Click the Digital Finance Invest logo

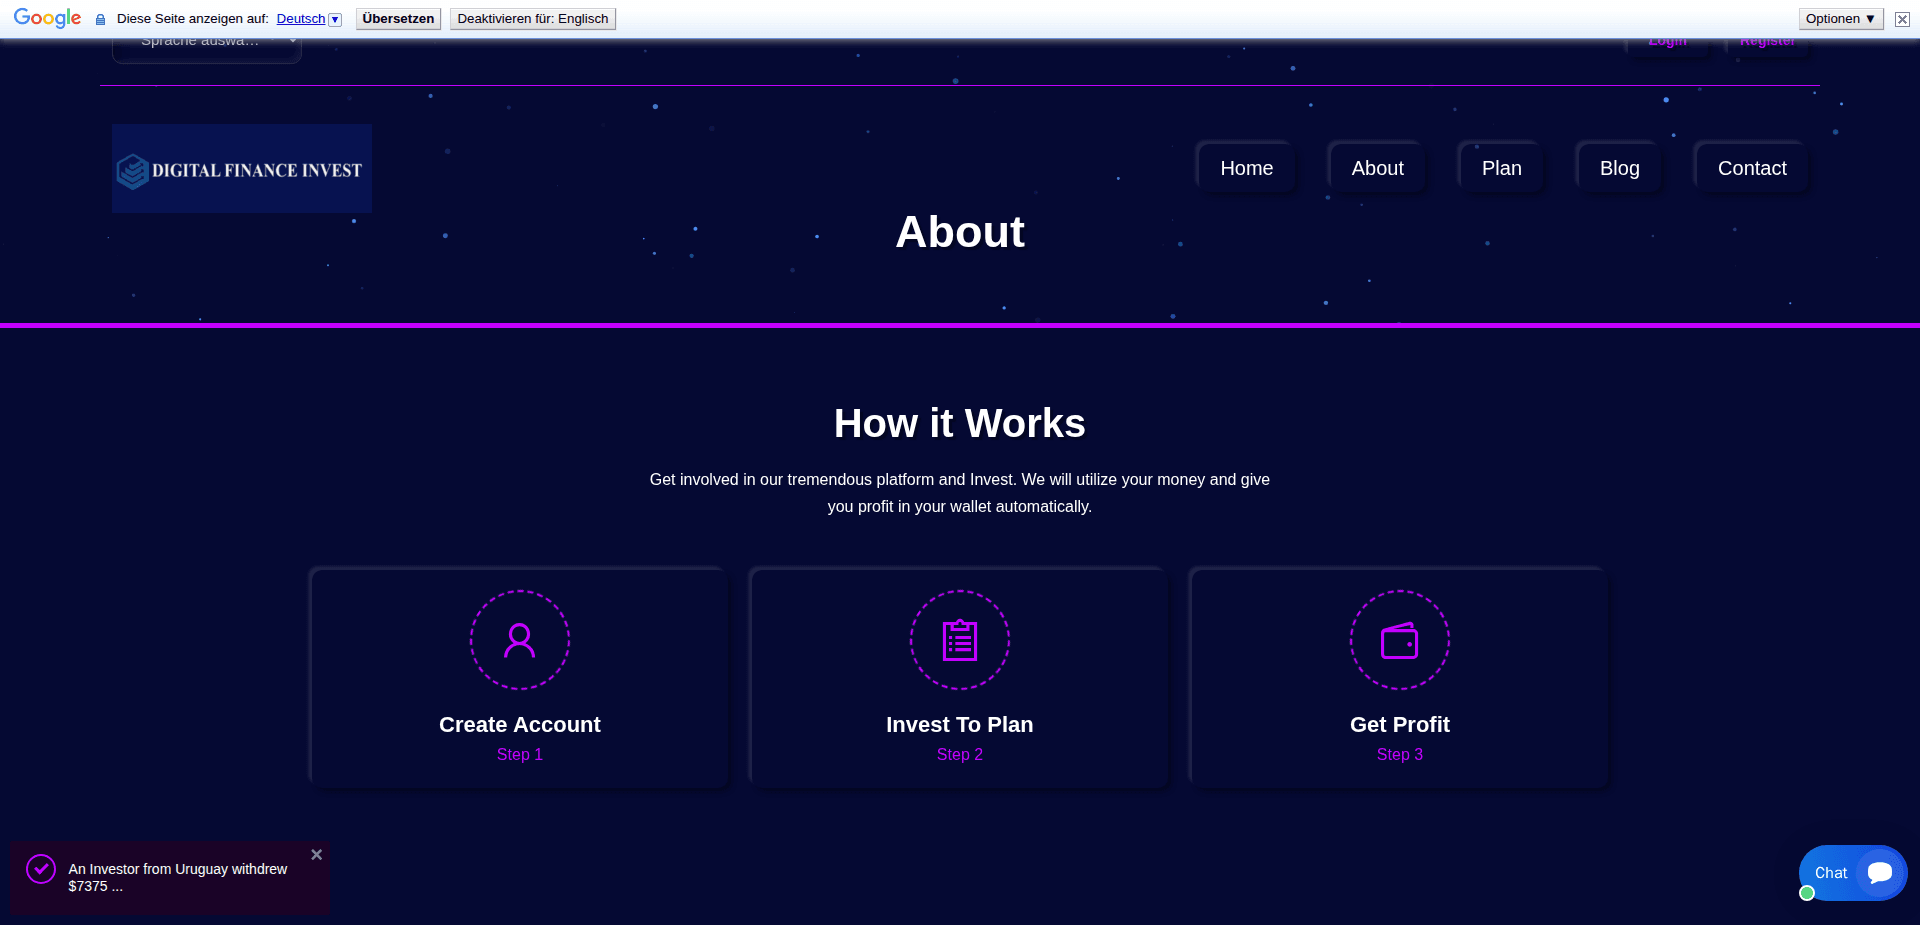click(241, 169)
